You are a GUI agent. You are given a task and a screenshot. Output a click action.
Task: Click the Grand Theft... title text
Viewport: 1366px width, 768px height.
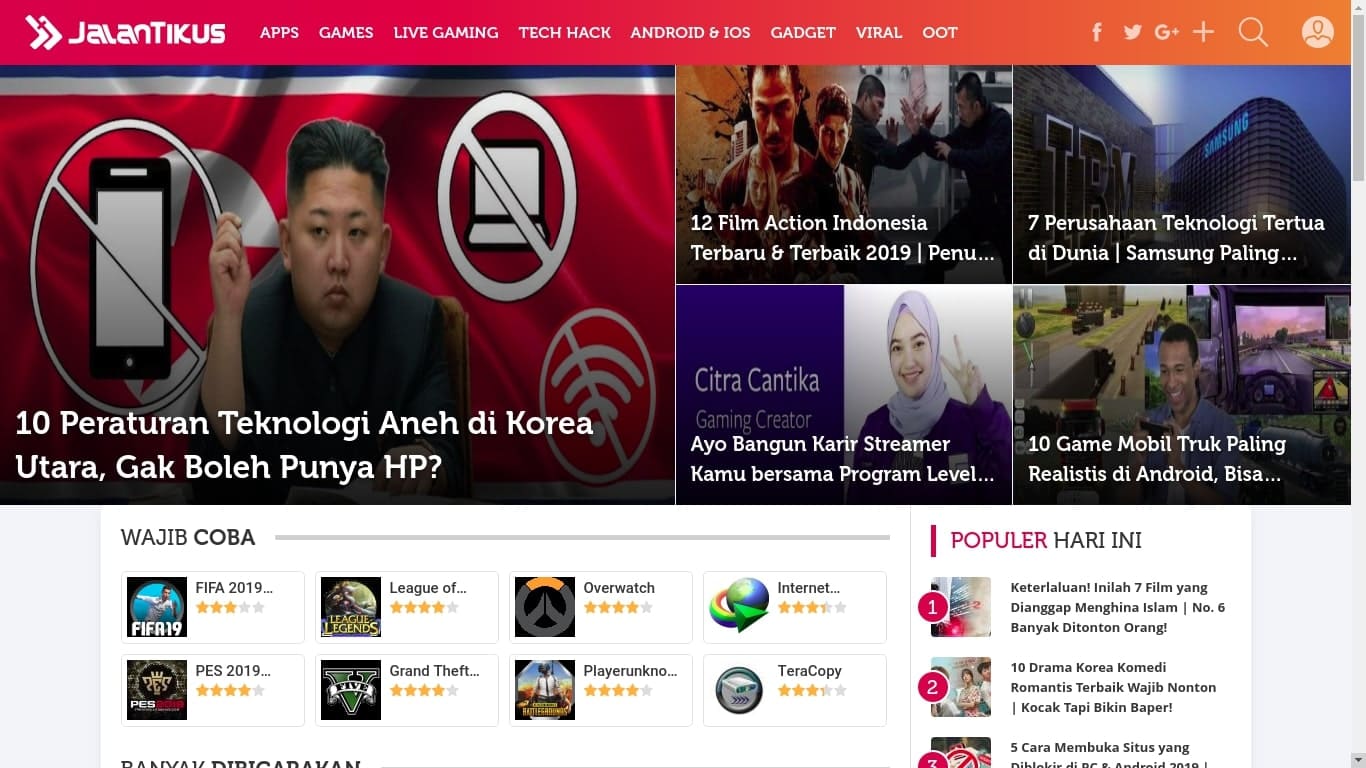point(434,671)
